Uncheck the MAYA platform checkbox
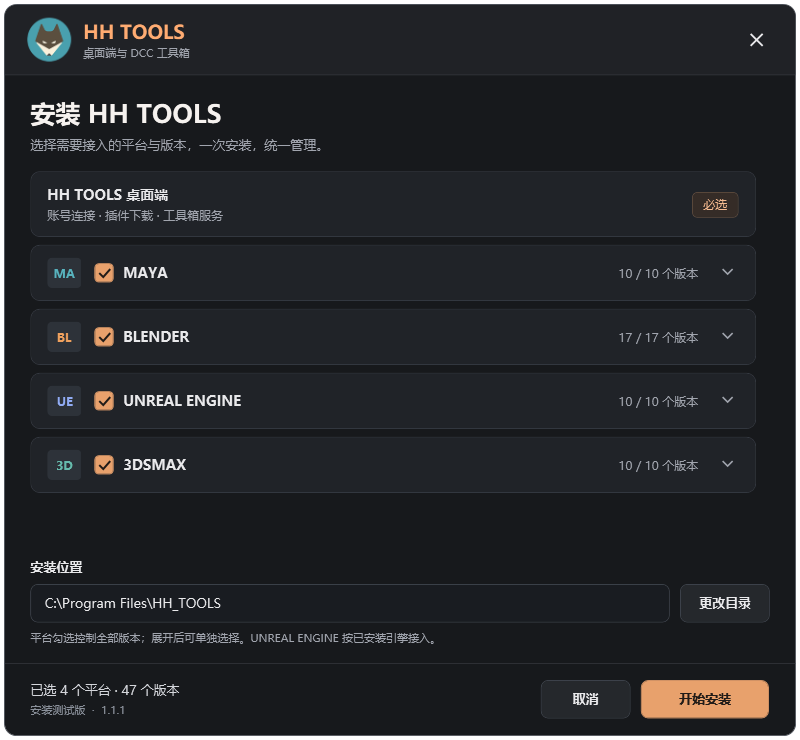Viewport: 800px width, 740px height. click(104, 273)
